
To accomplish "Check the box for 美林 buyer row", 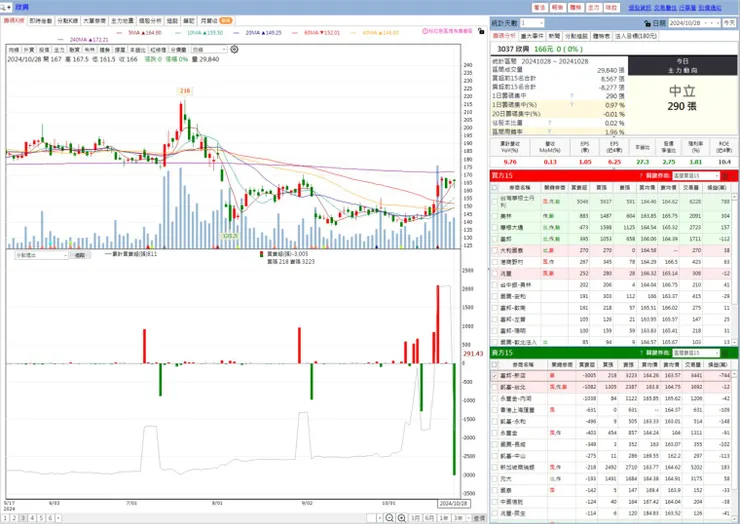I will click(x=495, y=216).
